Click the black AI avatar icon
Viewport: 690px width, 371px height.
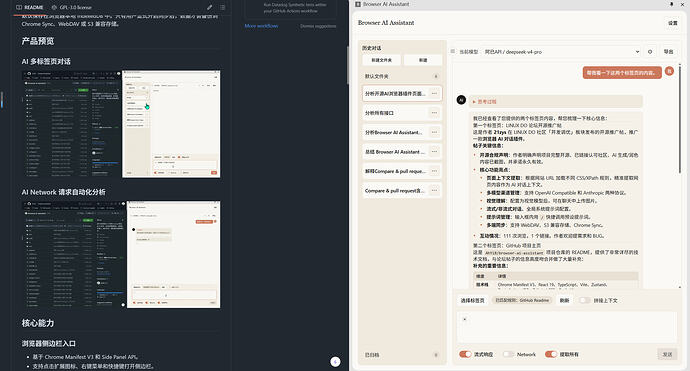(x=461, y=100)
